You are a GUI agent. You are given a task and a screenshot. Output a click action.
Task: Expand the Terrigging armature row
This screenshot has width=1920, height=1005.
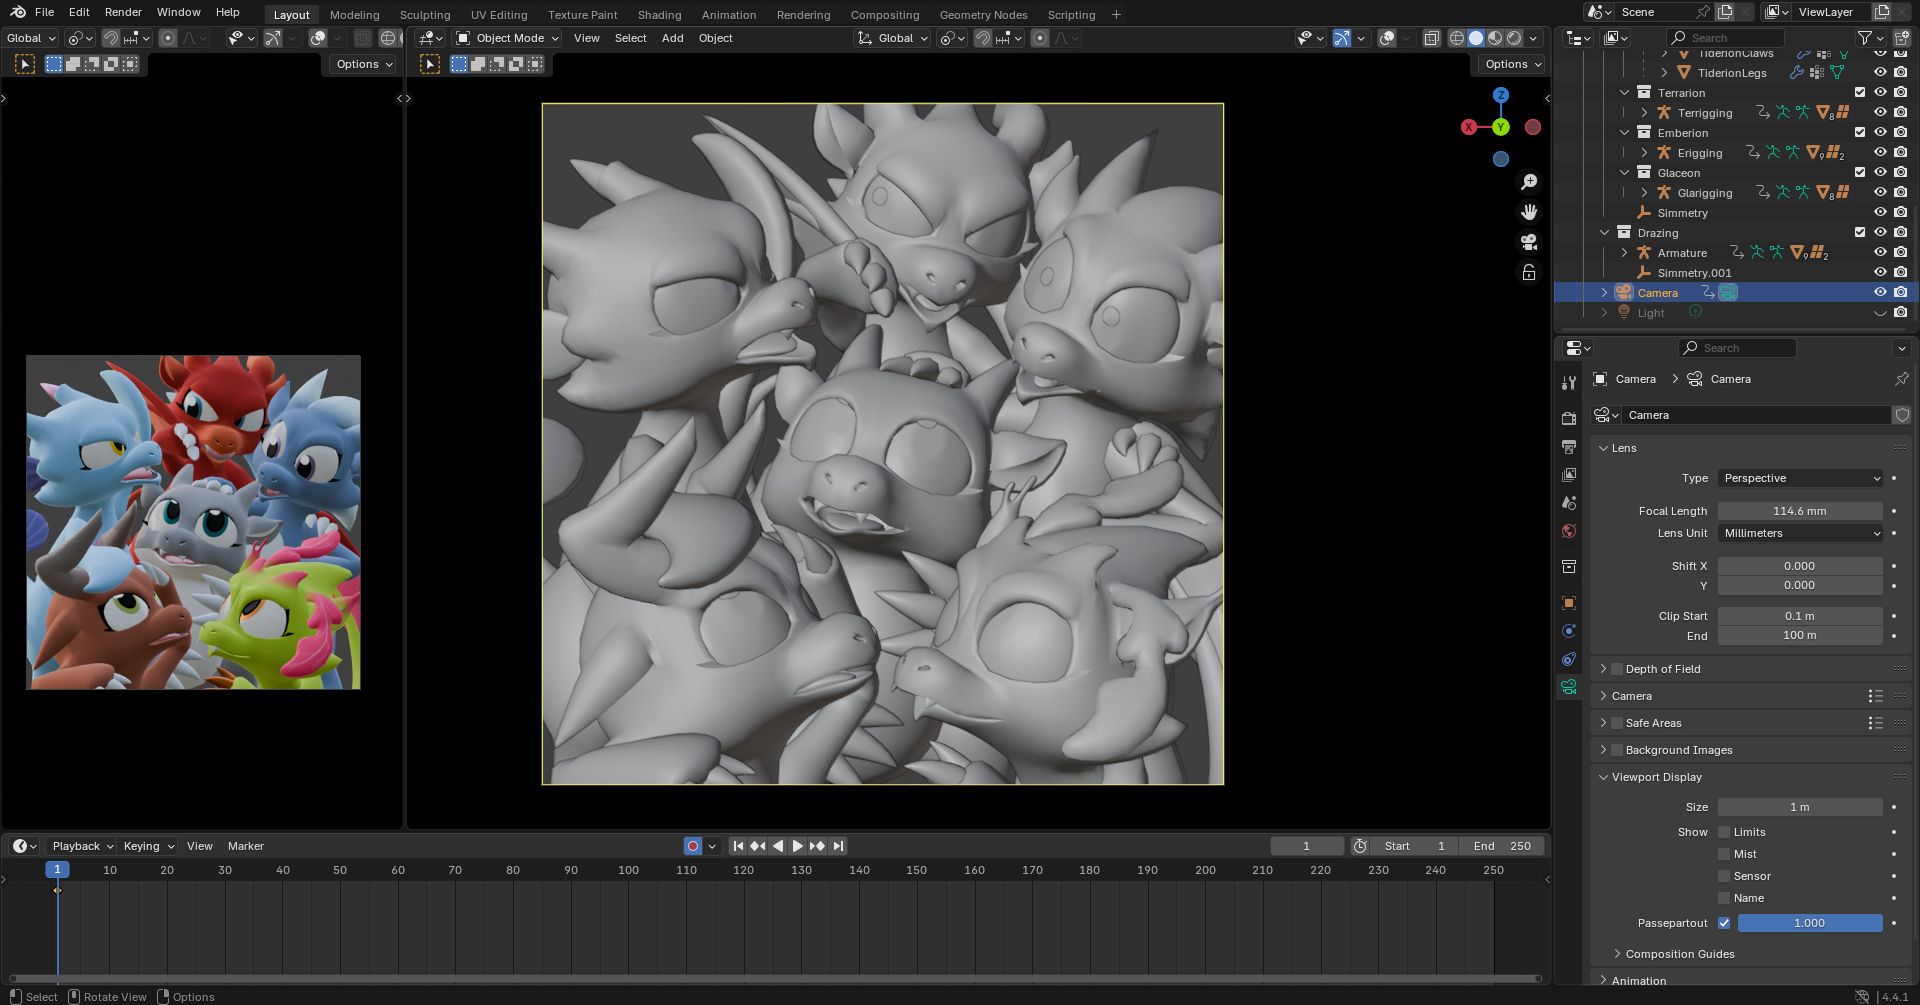[x=1644, y=112]
